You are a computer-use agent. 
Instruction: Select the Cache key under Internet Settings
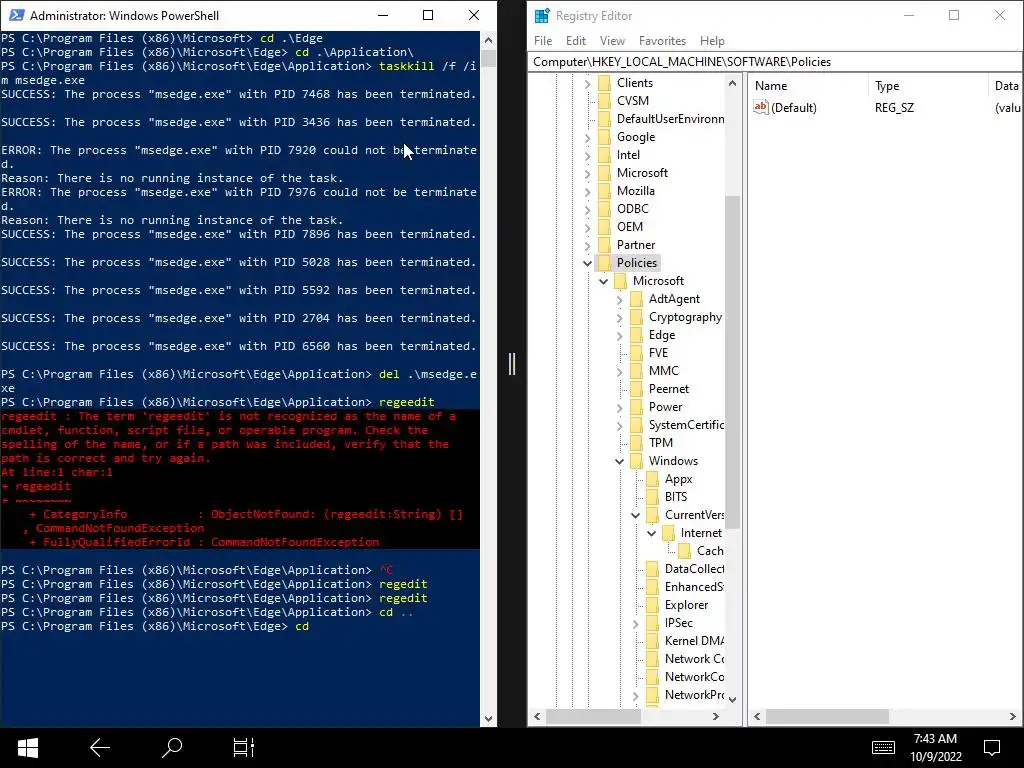709,551
